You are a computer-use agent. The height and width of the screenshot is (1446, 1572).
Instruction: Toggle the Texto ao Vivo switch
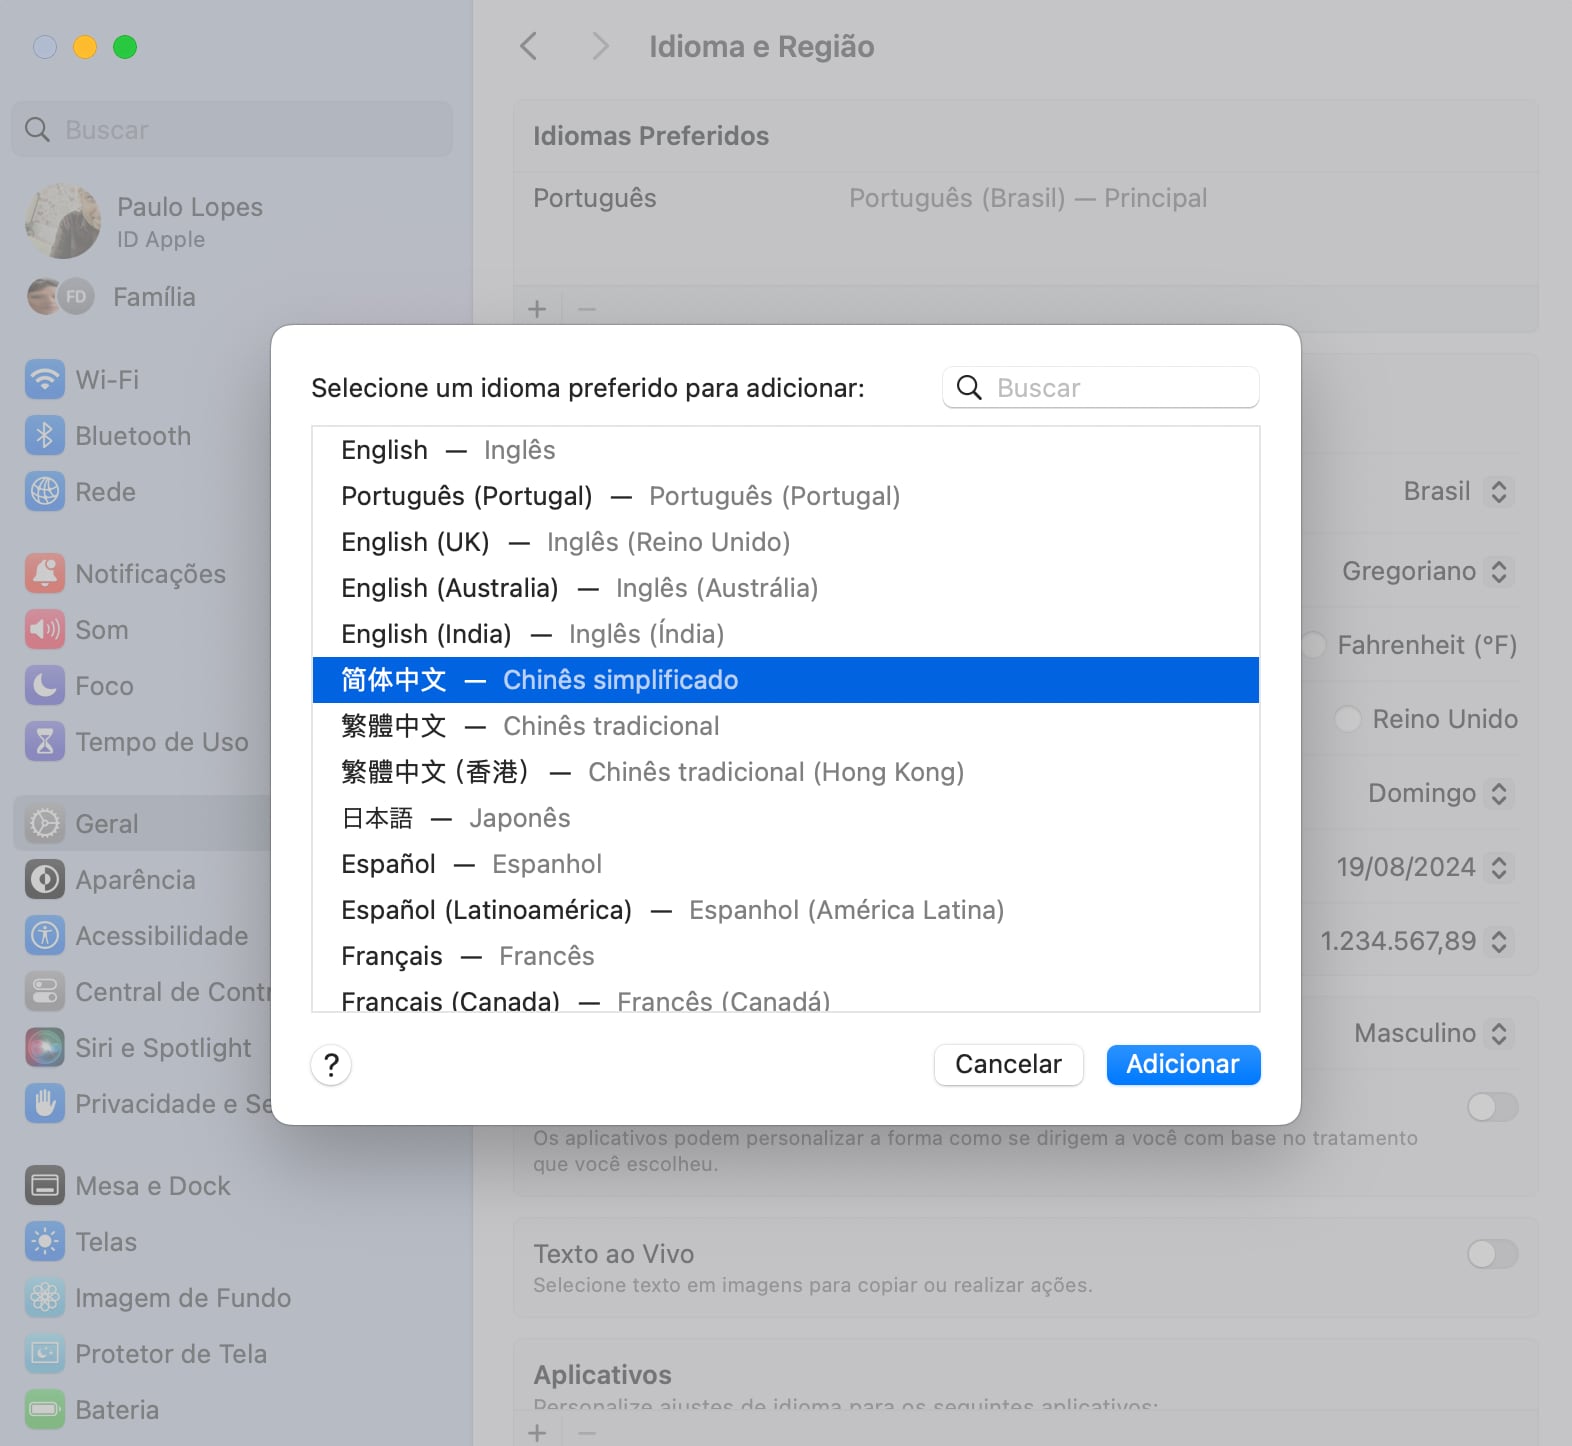1491,1254
